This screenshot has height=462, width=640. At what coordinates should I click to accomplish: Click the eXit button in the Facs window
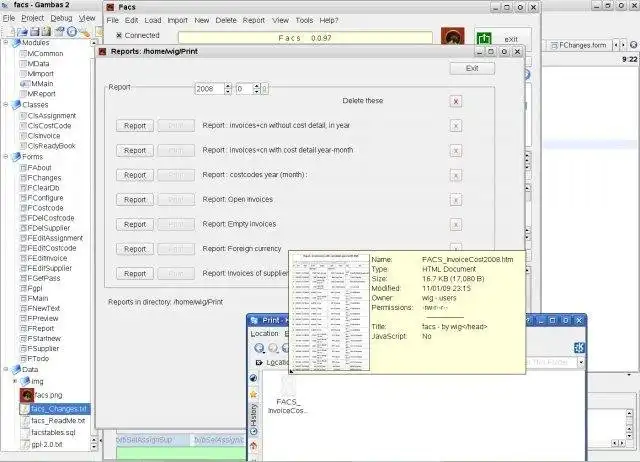pos(511,40)
